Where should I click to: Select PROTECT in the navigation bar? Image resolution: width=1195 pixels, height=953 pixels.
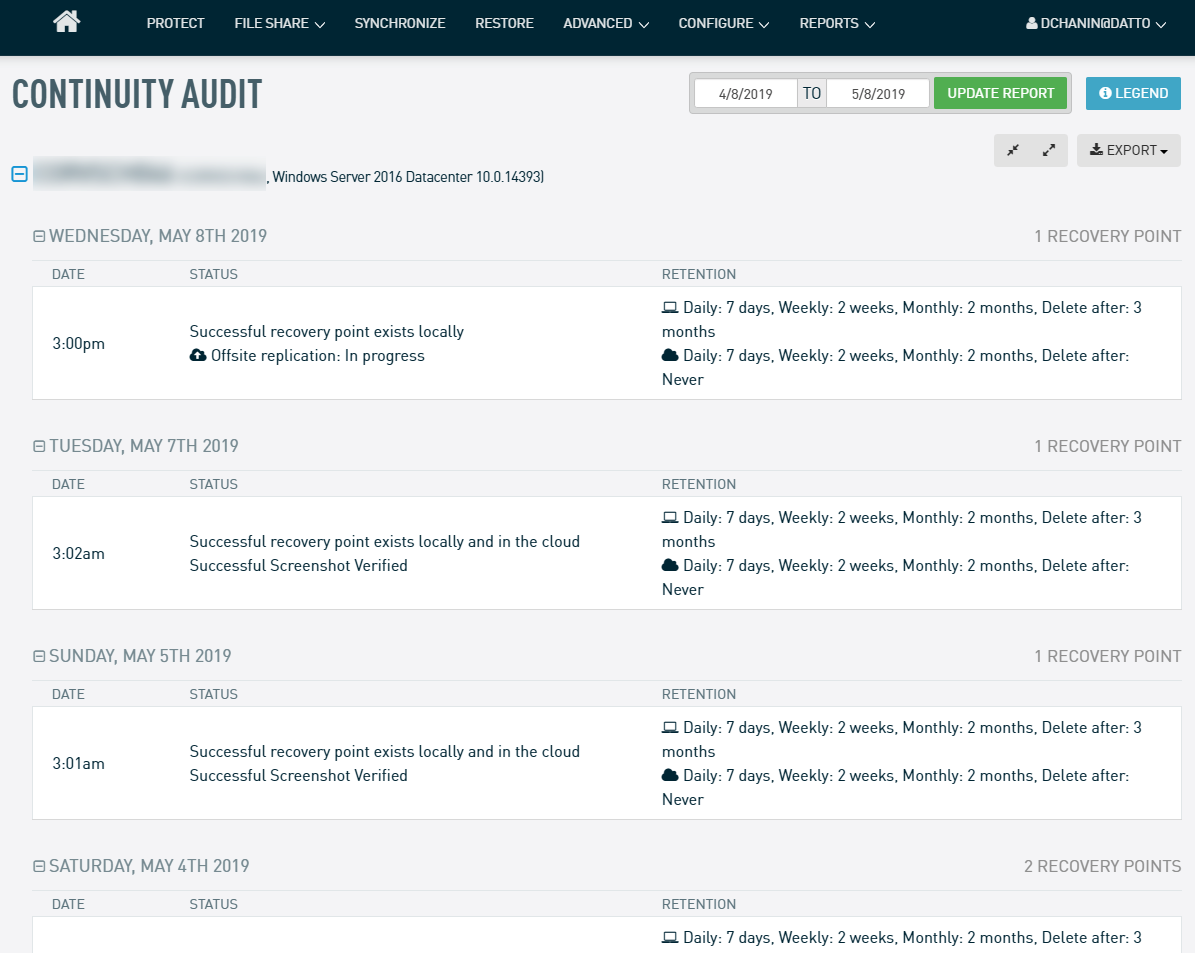click(x=175, y=22)
